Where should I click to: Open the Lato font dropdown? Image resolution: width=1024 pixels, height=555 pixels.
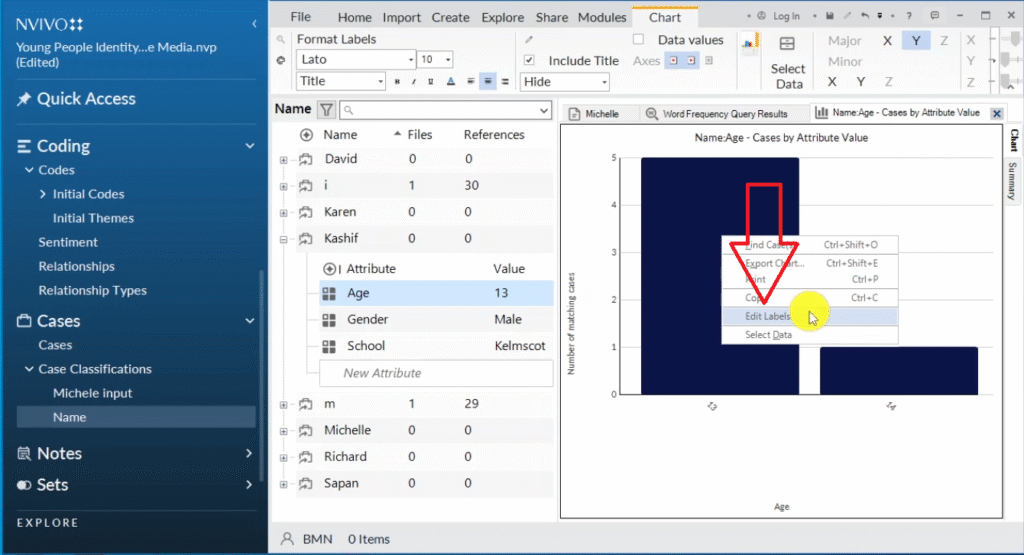[407, 60]
